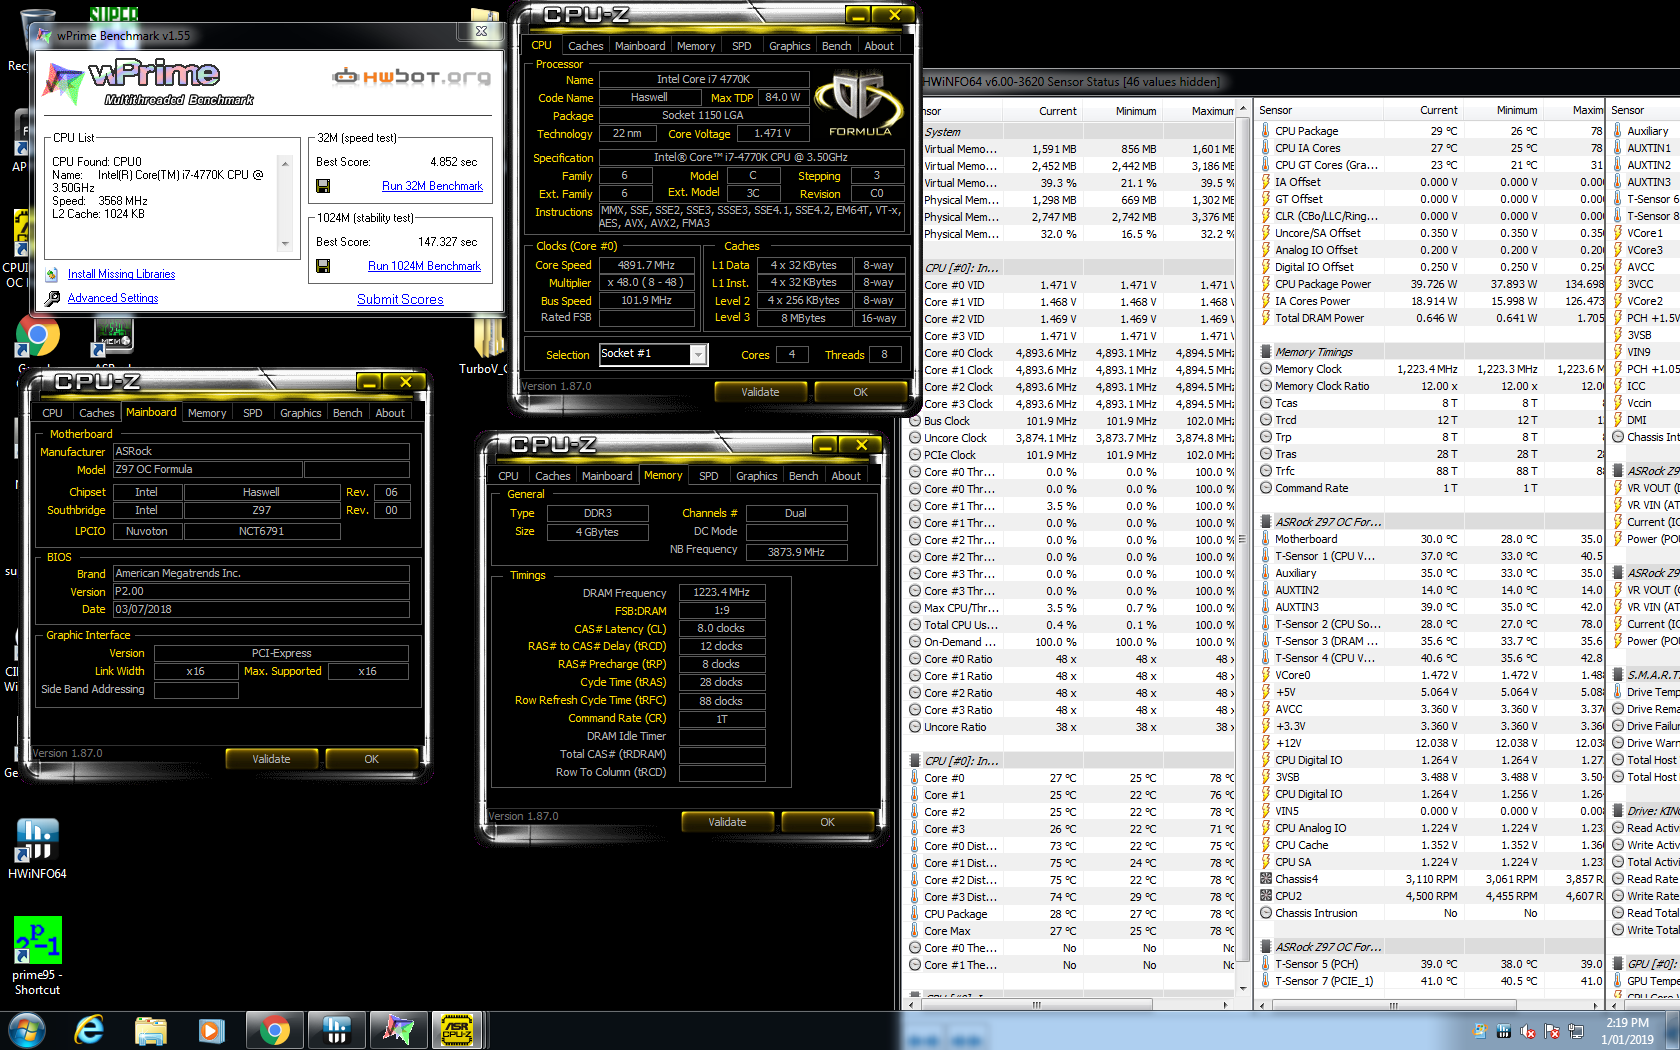Click the icon next to Install Missing Libraries
Screen dimensions: 1680x1050
click(x=52, y=274)
